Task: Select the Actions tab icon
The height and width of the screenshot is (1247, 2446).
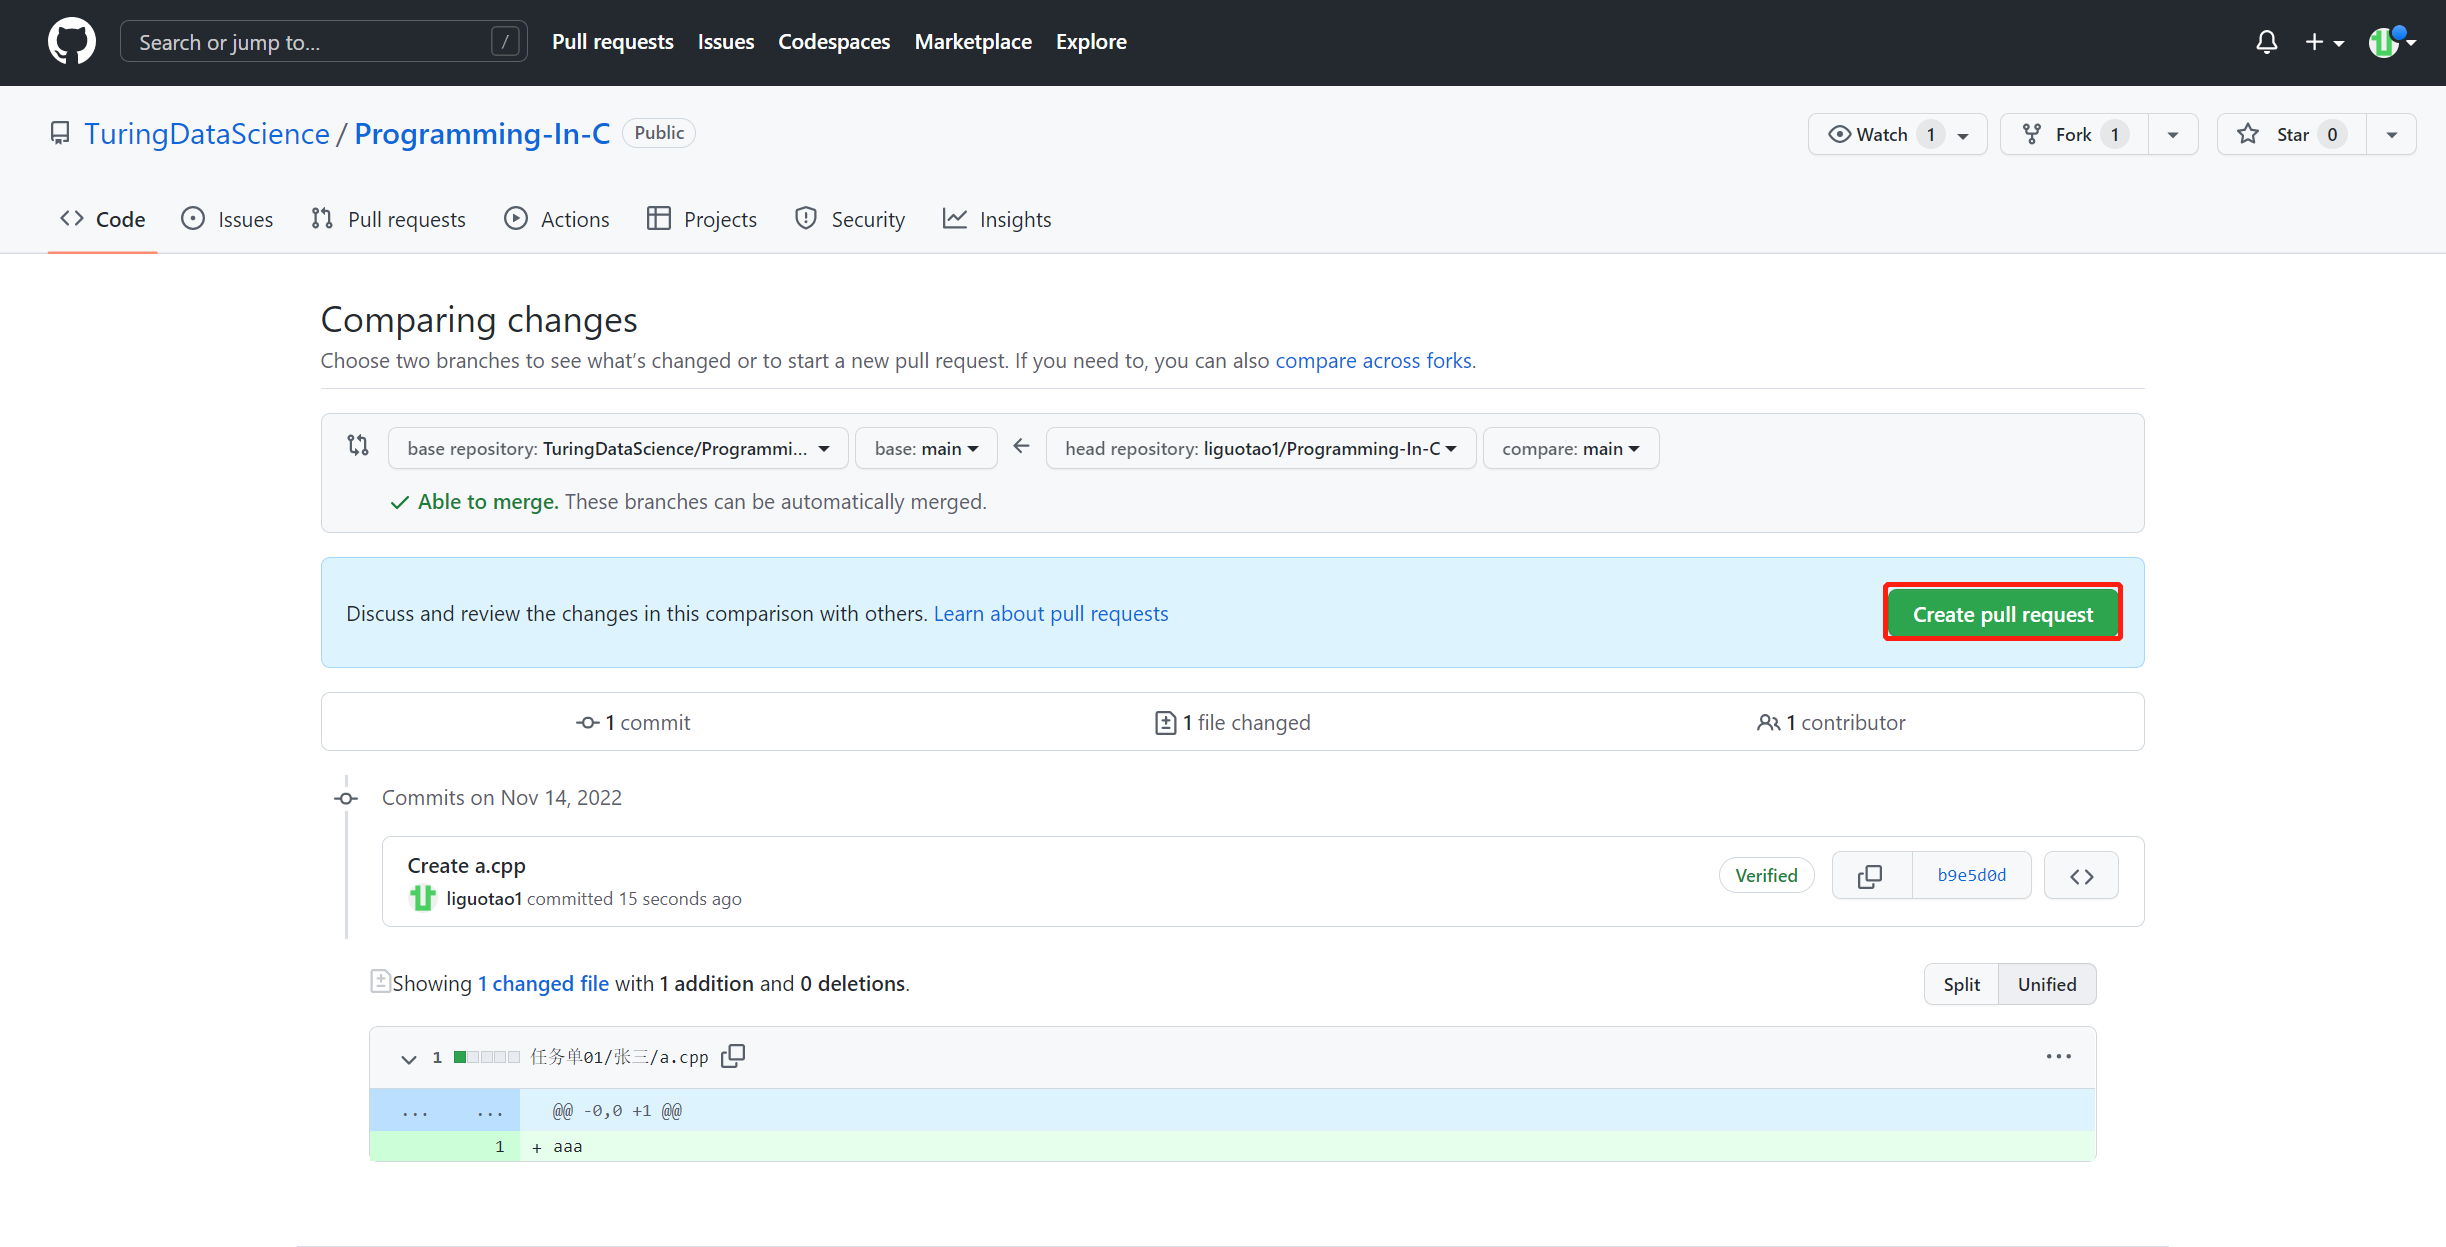Action: pyautogui.click(x=516, y=218)
